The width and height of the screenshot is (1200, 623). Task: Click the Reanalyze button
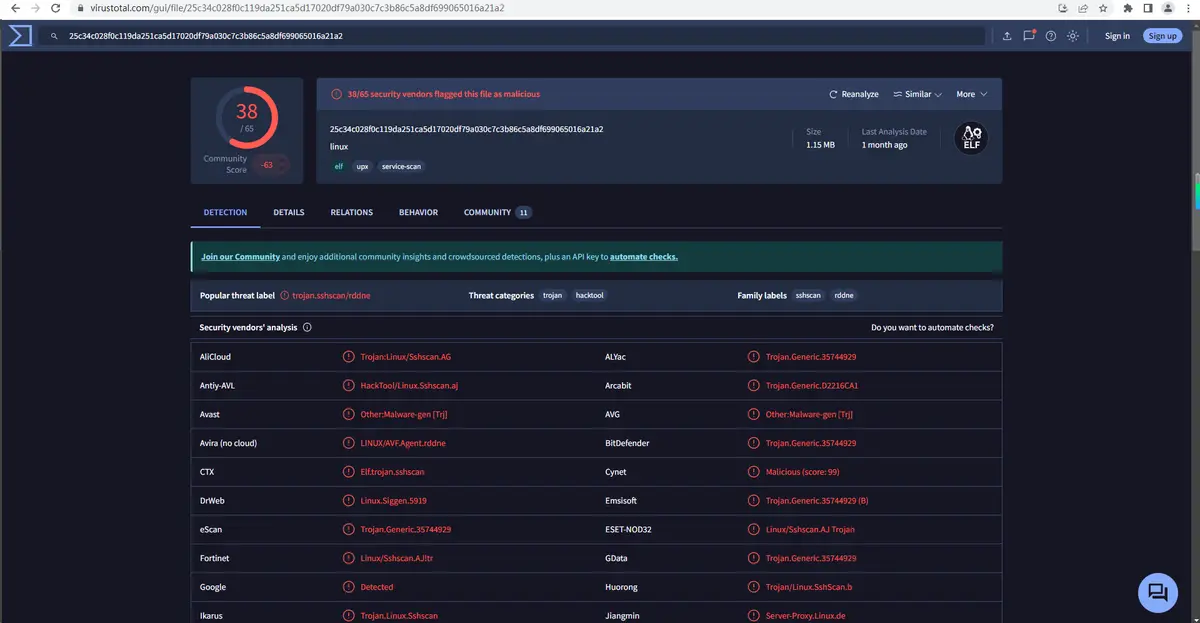[854, 94]
